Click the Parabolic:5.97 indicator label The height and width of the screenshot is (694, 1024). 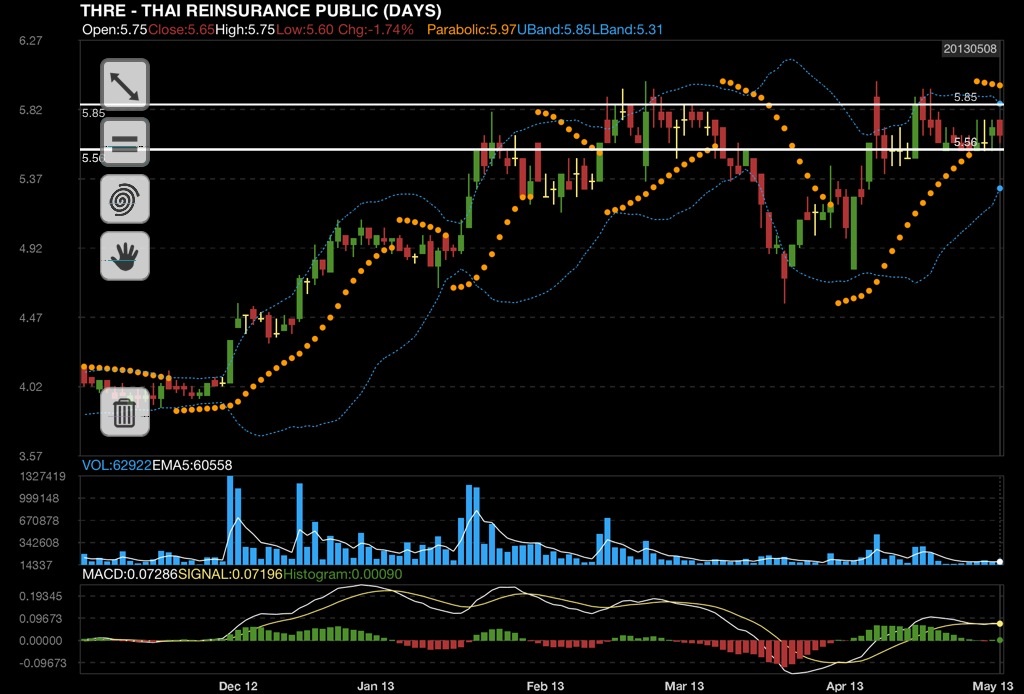pyautogui.click(x=472, y=29)
